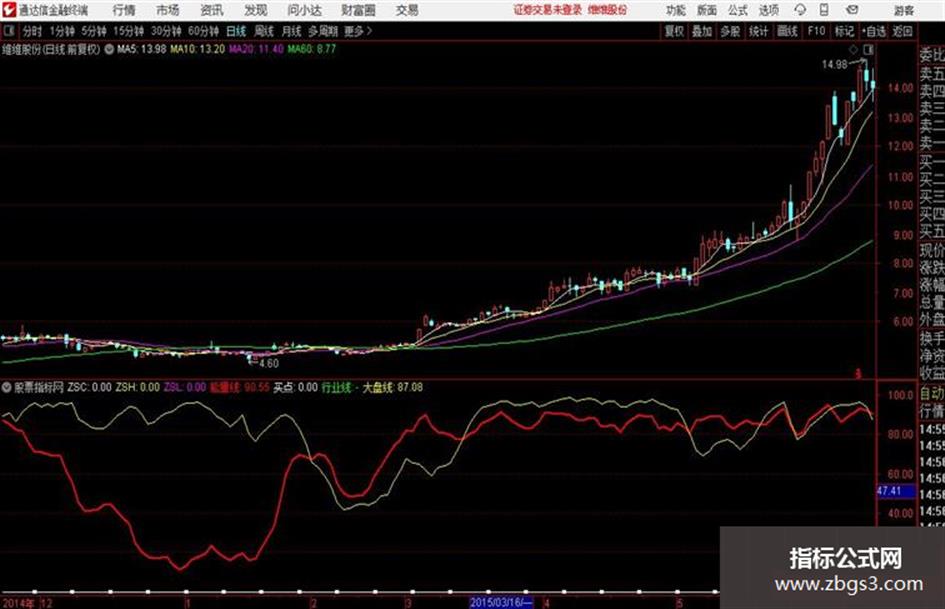Viewport: 945px width, 609px height.
Task: Click the MA60: 8.77 indicator label
Action: pyautogui.click(x=312, y=49)
